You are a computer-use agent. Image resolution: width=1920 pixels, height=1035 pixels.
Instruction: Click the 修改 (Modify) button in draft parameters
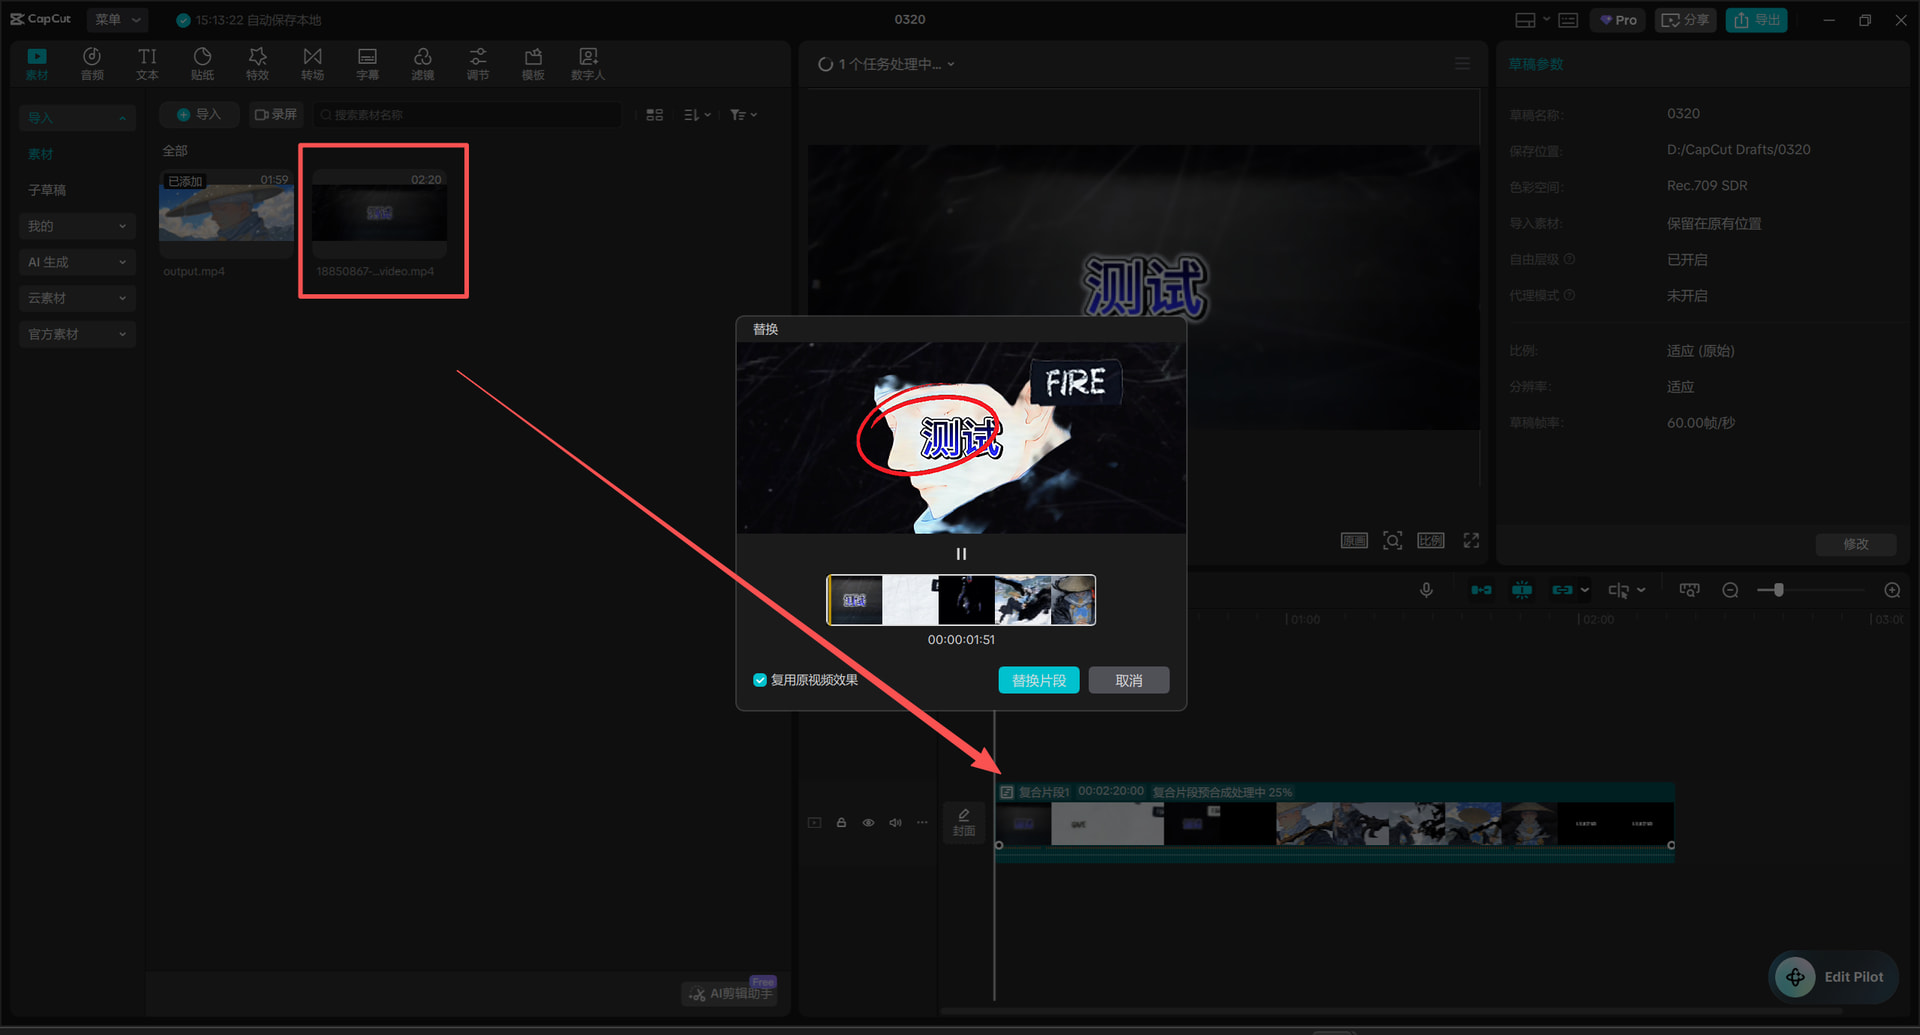[1856, 544]
